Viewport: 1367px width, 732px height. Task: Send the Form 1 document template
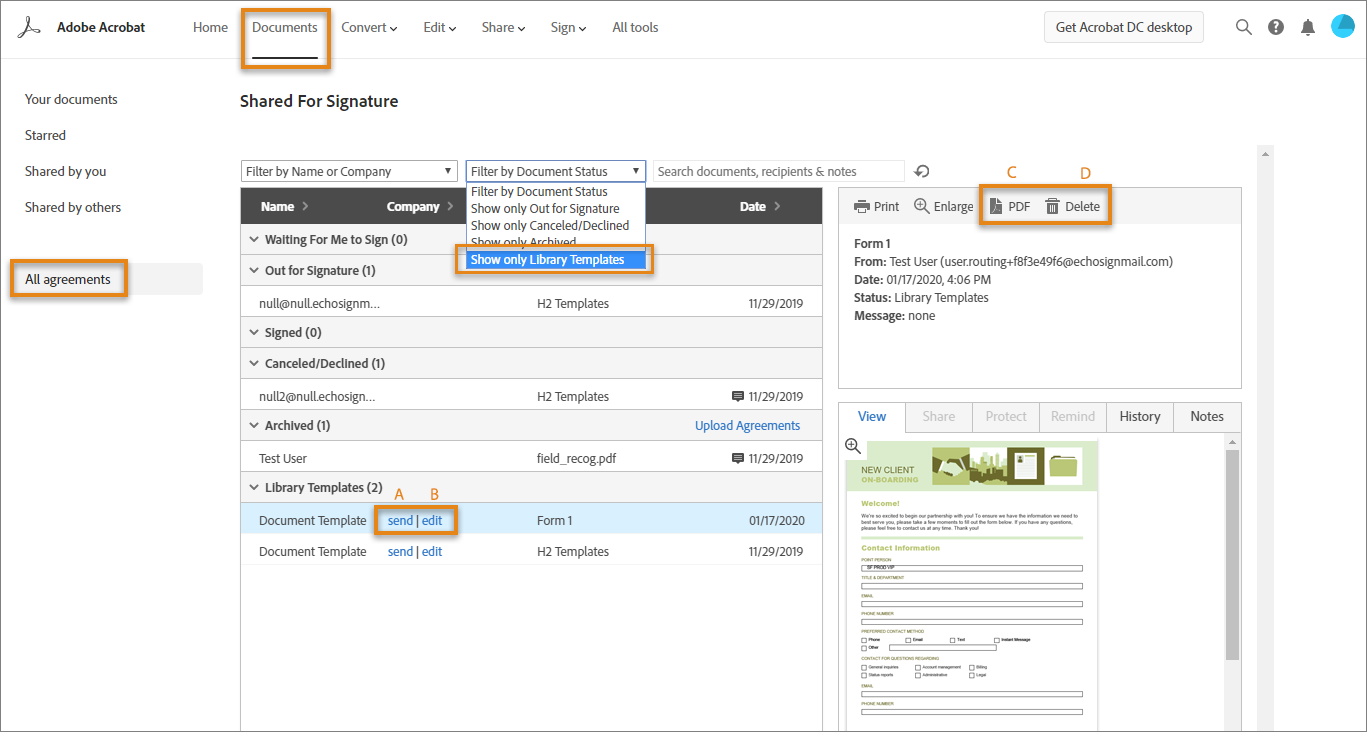(400, 520)
